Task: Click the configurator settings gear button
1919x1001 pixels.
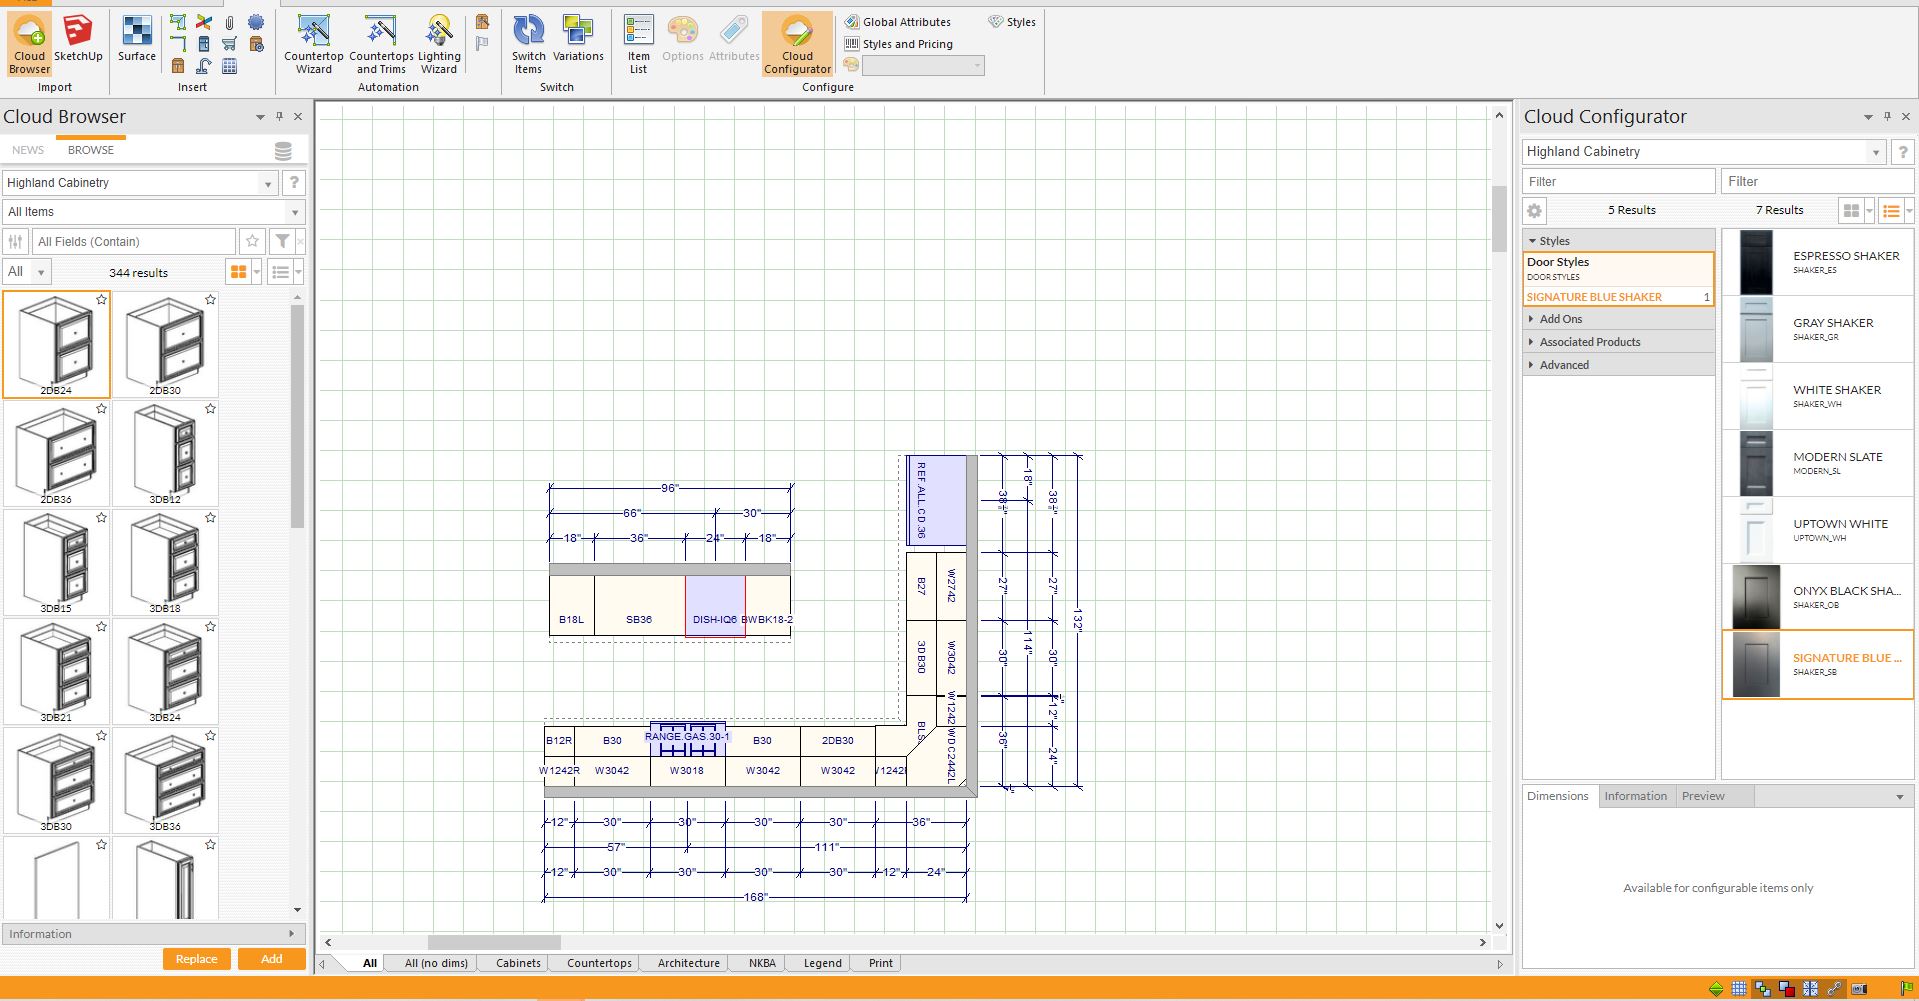Action: [x=1535, y=211]
